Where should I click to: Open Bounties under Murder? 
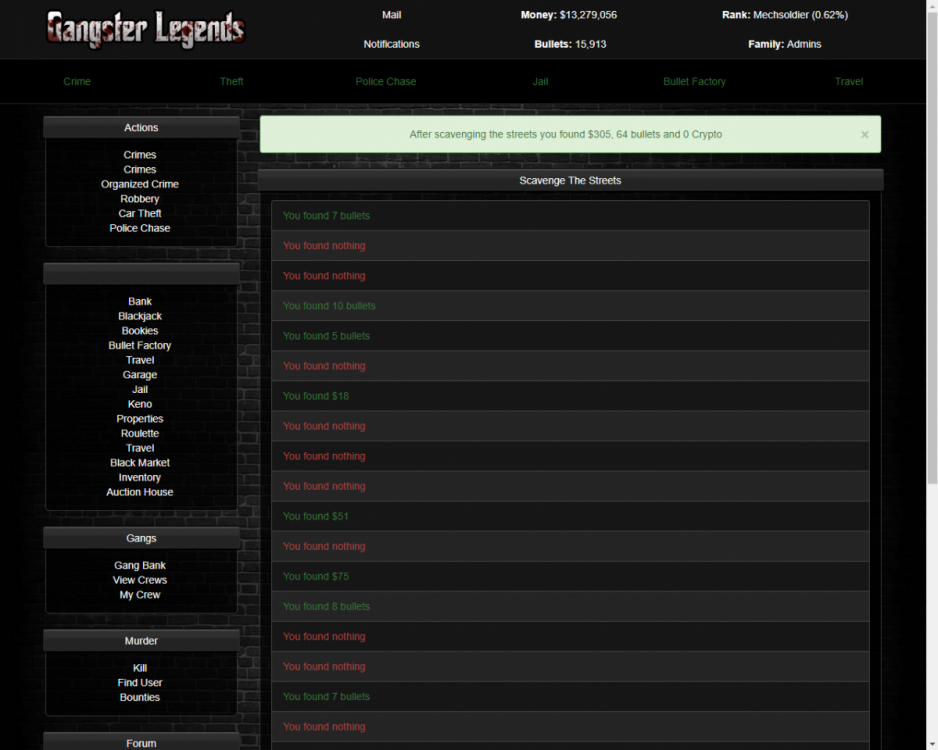(139, 697)
